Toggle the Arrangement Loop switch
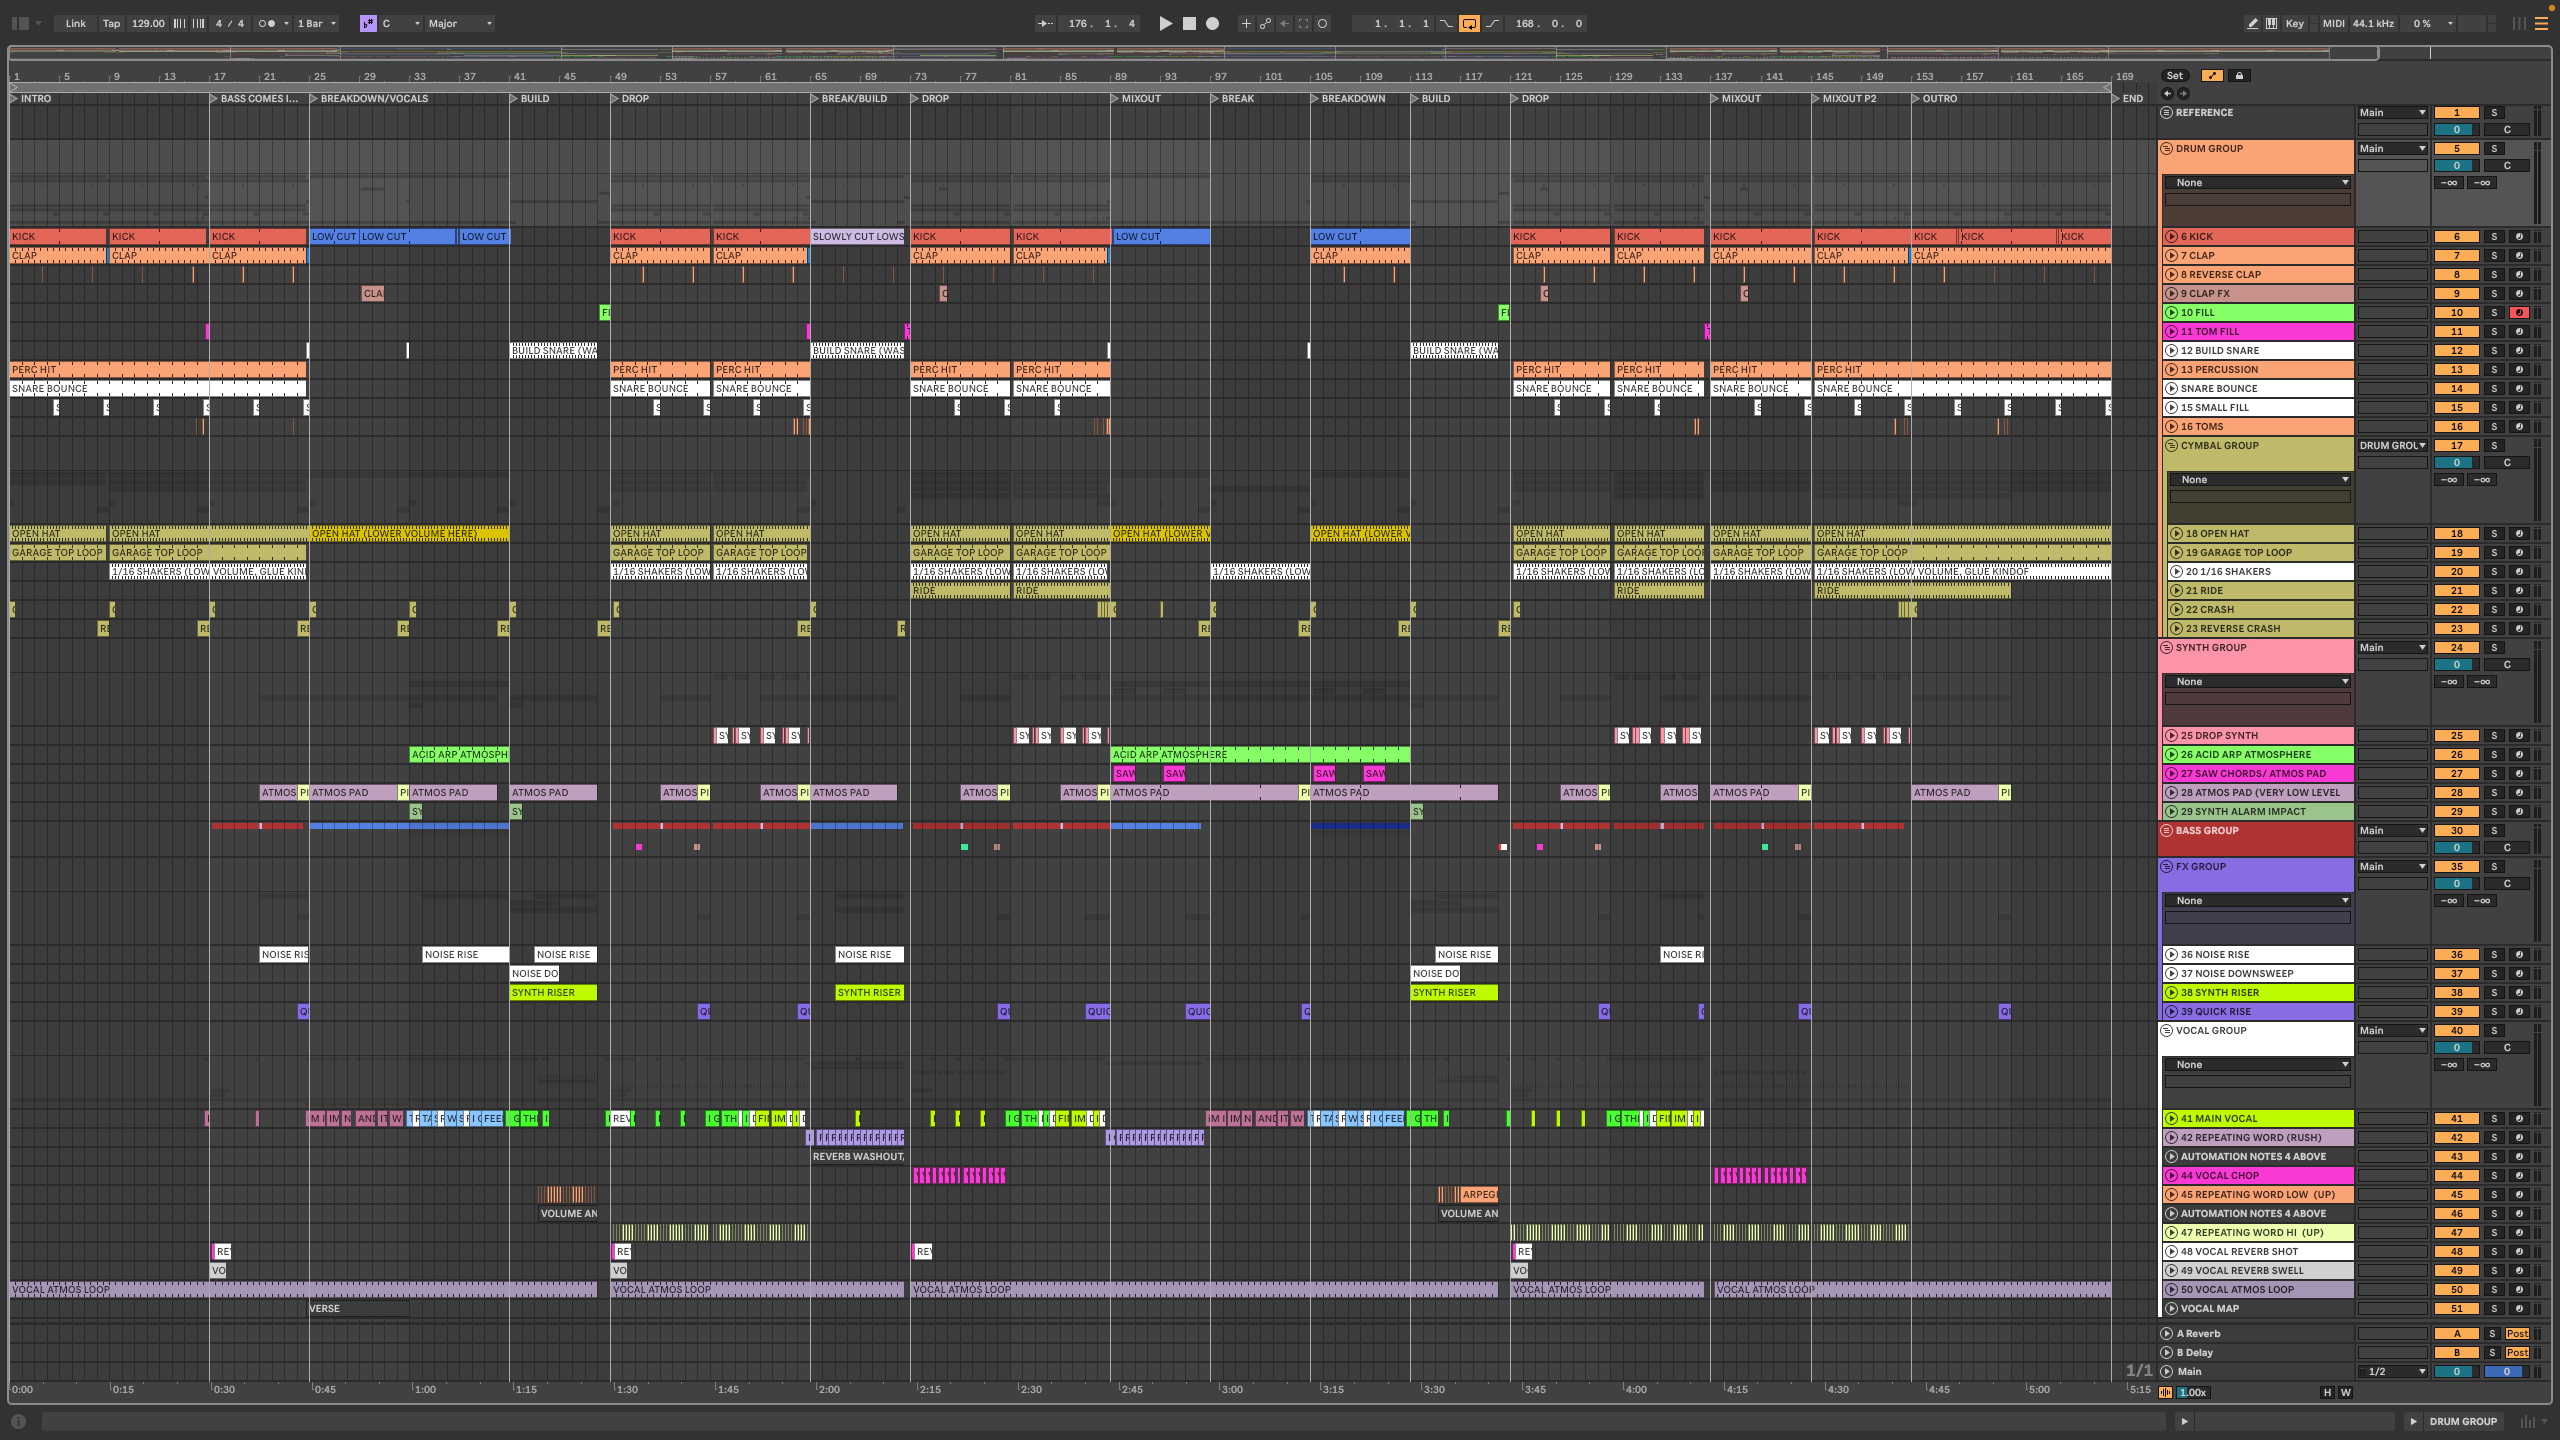Image resolution: width=2560 pixels, height=1440 pixels. [x=1469, y=23]
